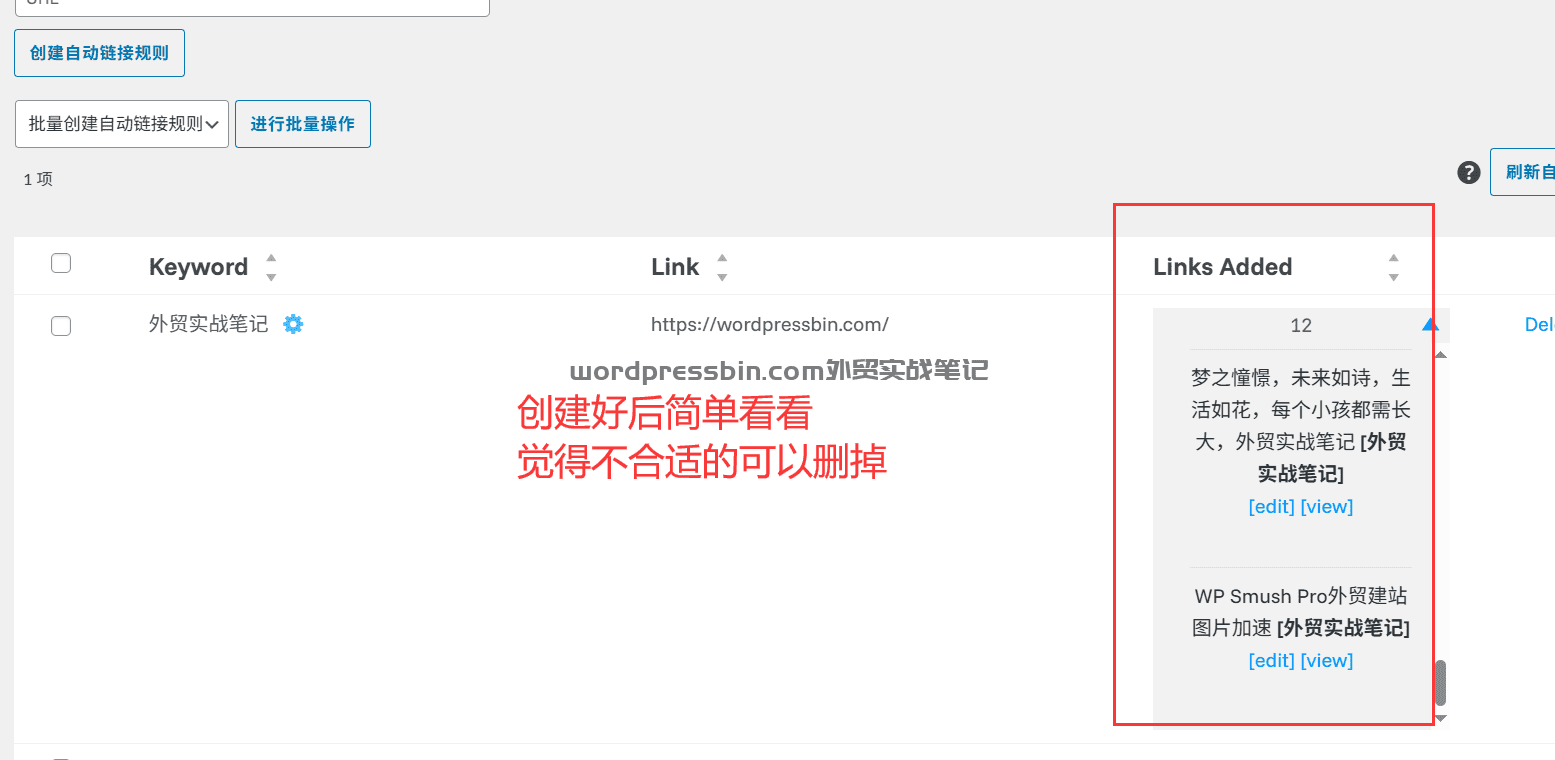Collapse the Links Added list triangle
Image resolution: width=1555 pixels, height=760 pixels.
pyautogui.click(x=1430, y=324)
